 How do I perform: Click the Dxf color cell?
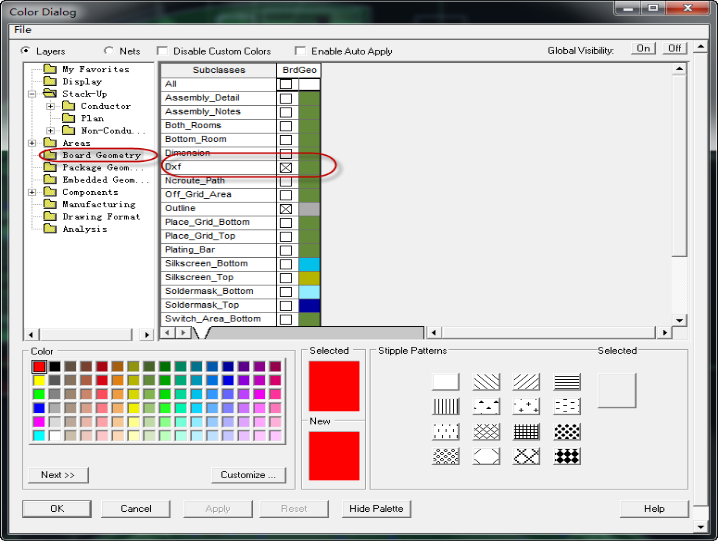309,168
